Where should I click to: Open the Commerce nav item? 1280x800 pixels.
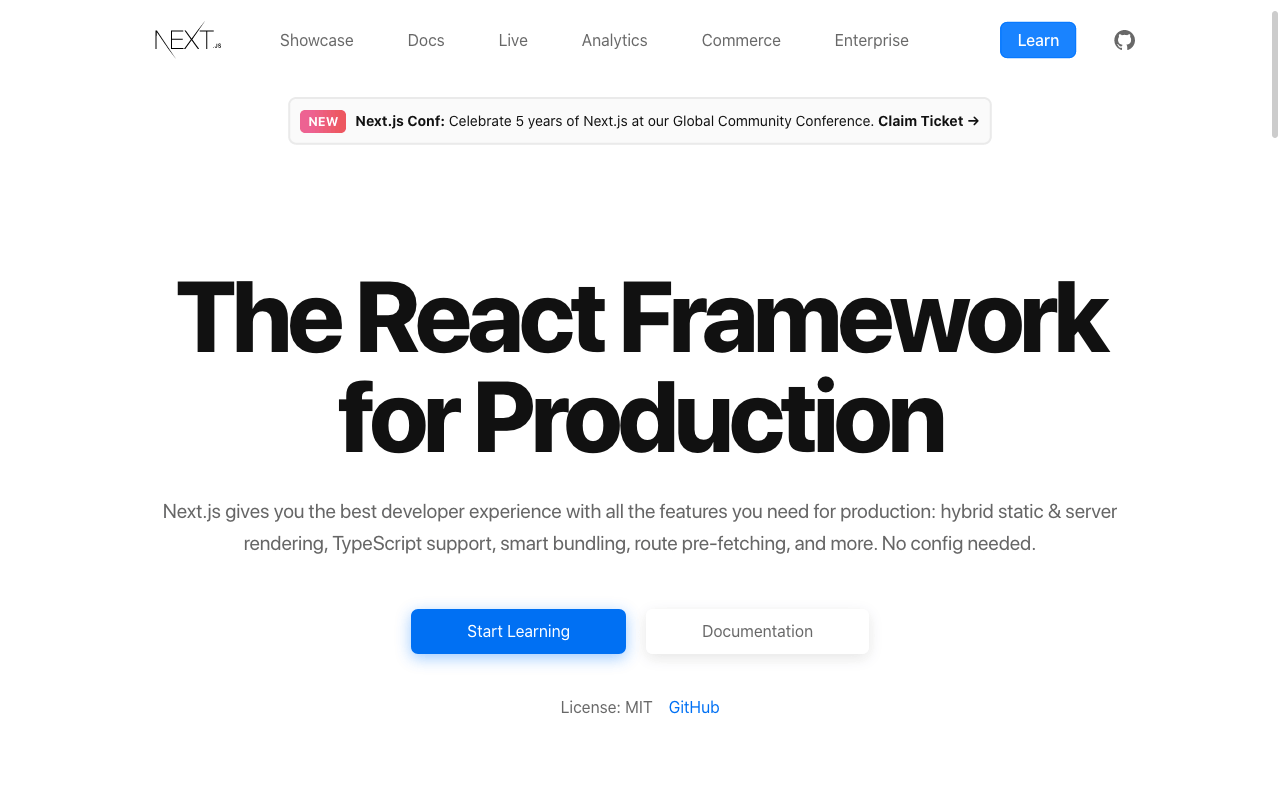(741, 40)
